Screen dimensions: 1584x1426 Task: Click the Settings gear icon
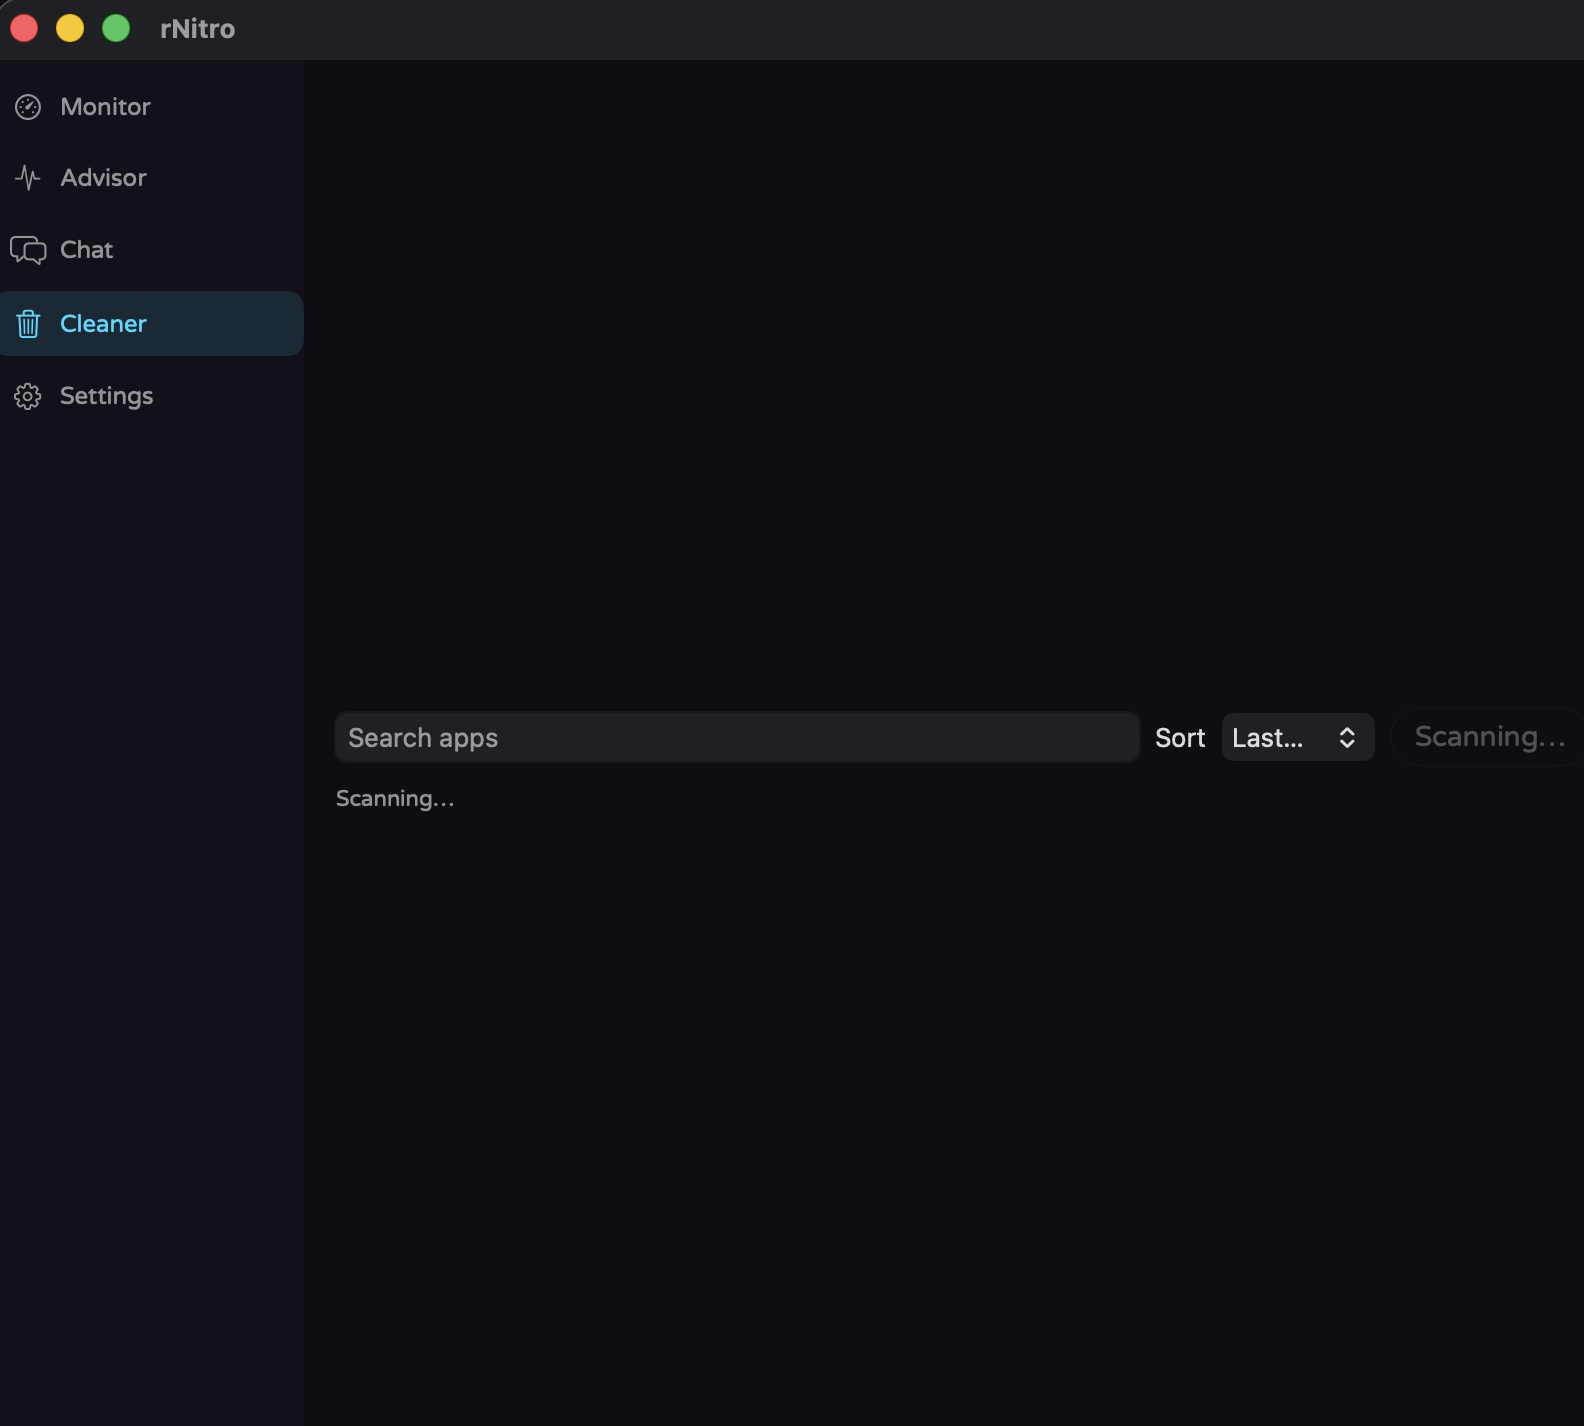pos(28,396)
